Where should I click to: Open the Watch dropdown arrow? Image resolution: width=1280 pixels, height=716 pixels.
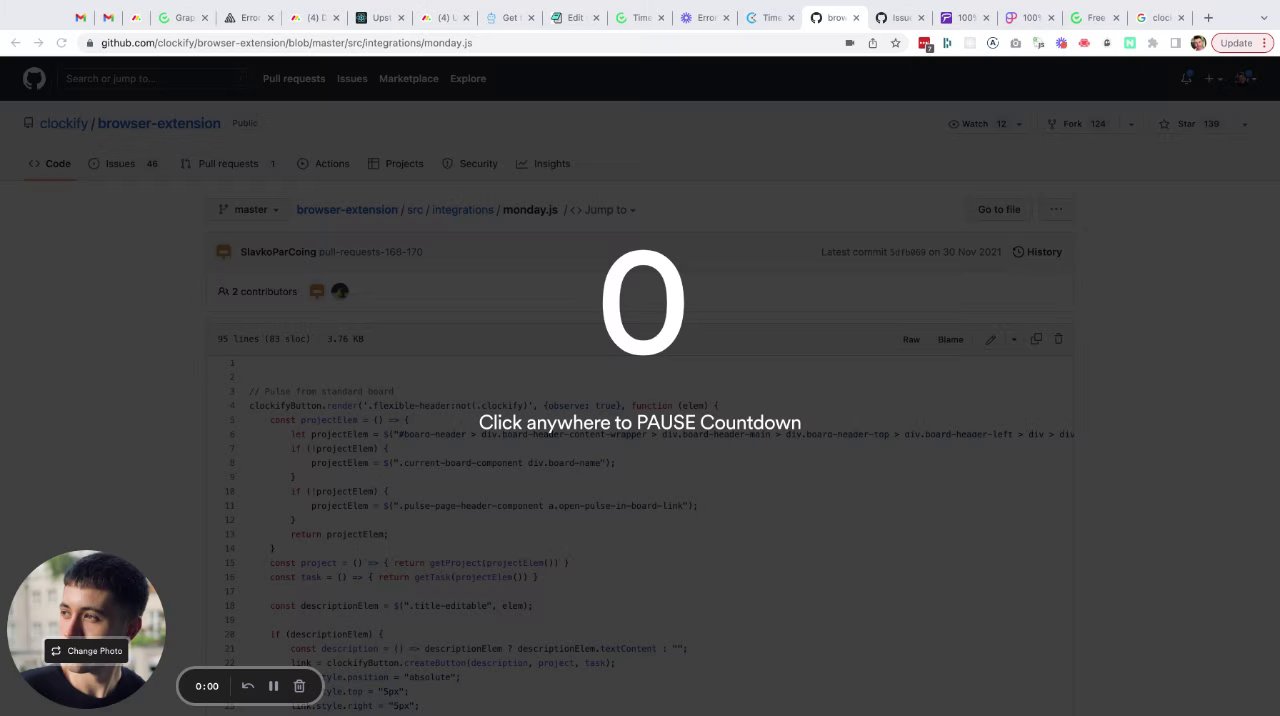(1019, 124)
